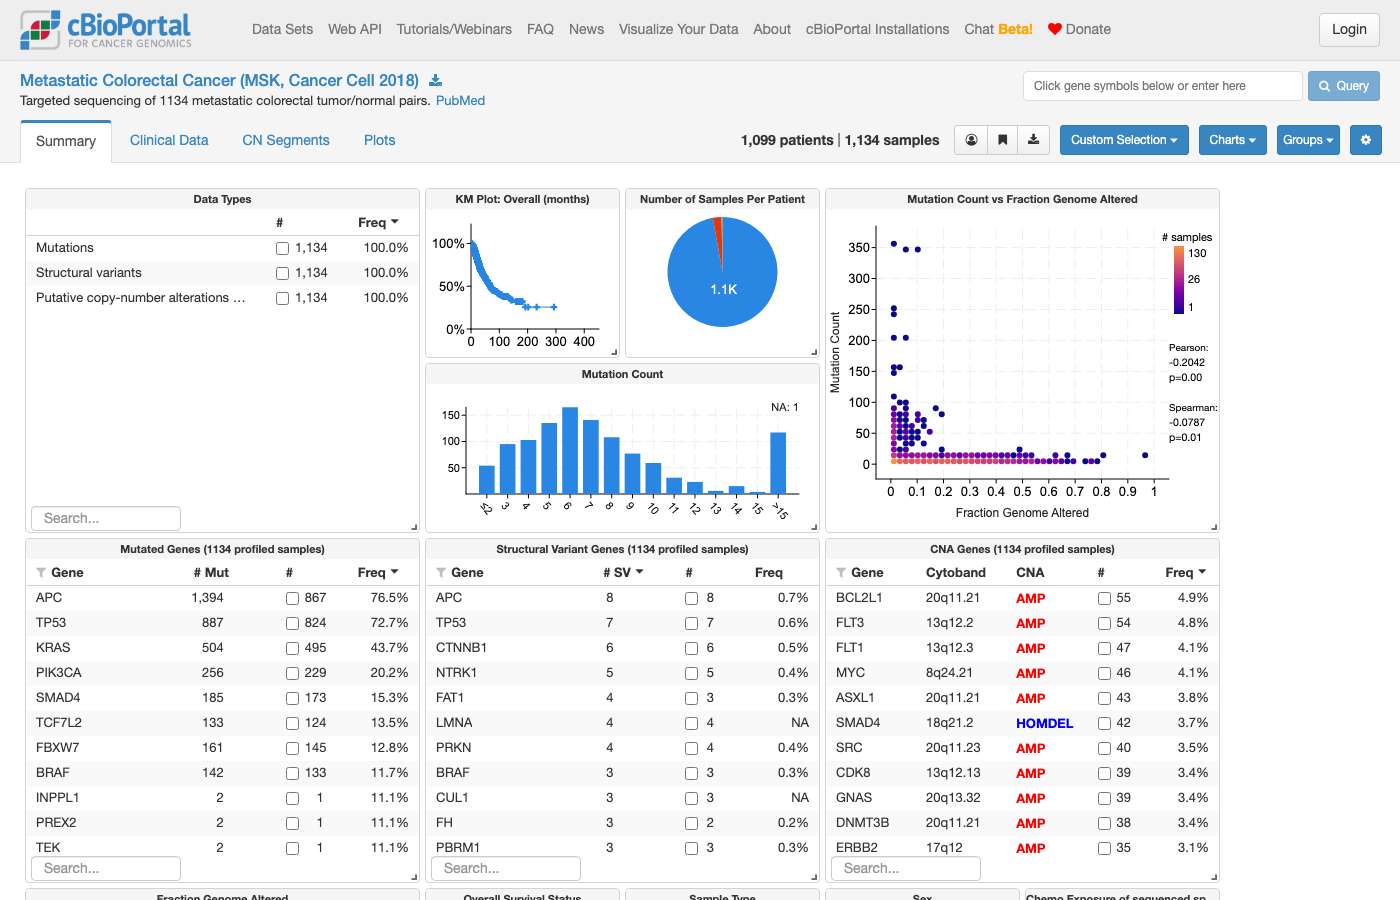This screenshot has height=900, width=1400.
Task: Click the filter icon in Mutated Genes header
Action: 41,573
